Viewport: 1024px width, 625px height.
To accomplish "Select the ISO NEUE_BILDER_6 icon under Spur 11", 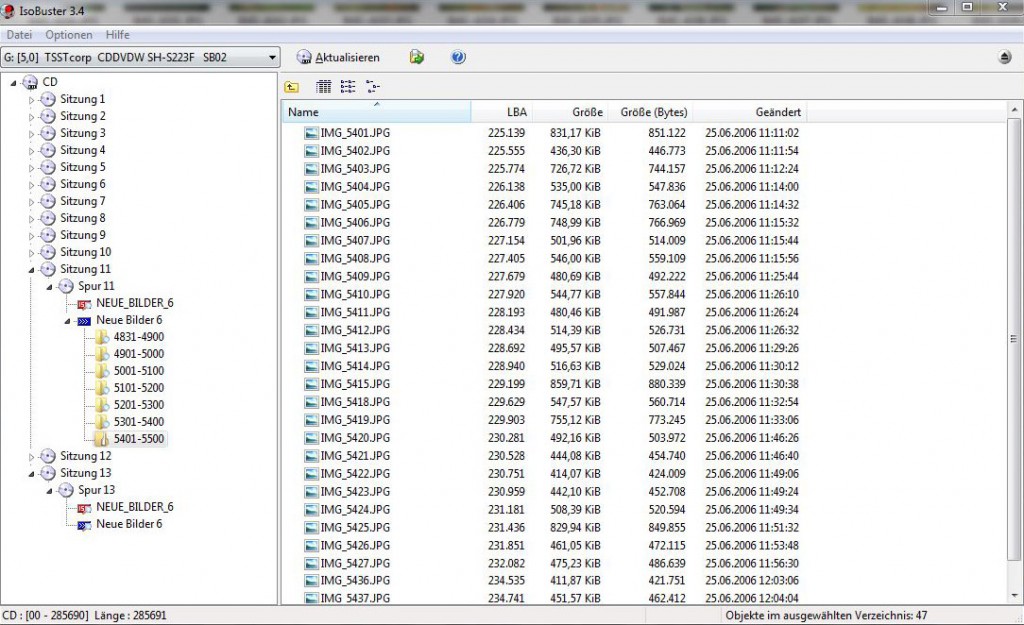I will pos(84,303).
